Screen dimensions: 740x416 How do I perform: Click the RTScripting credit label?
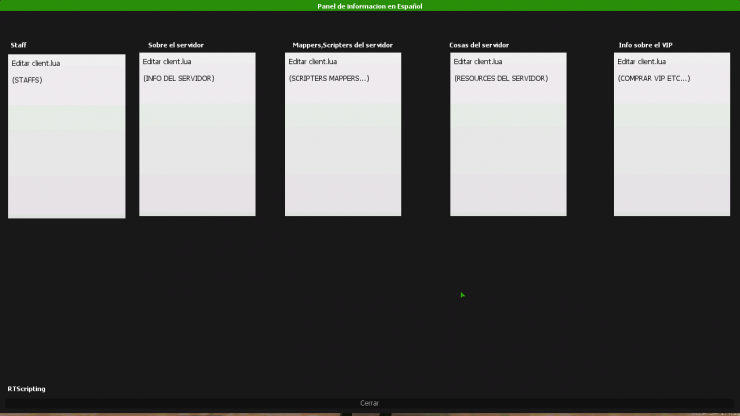click(26, 388)
